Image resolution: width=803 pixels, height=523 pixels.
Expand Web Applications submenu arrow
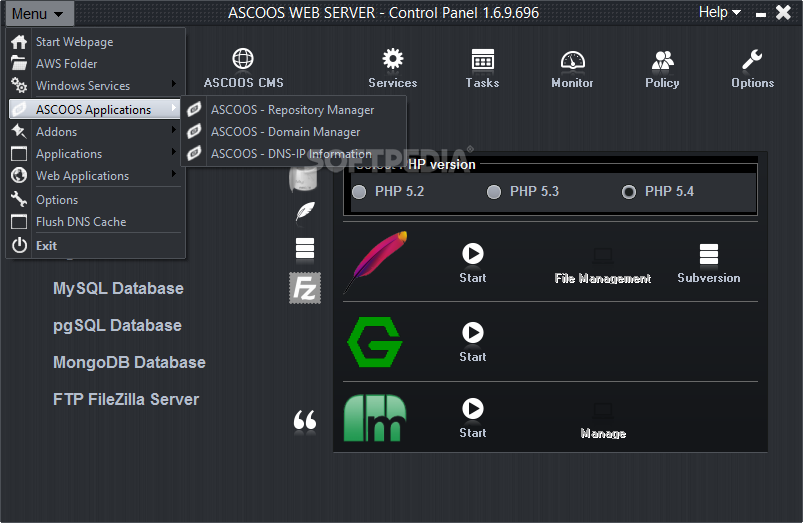(174, 174)
